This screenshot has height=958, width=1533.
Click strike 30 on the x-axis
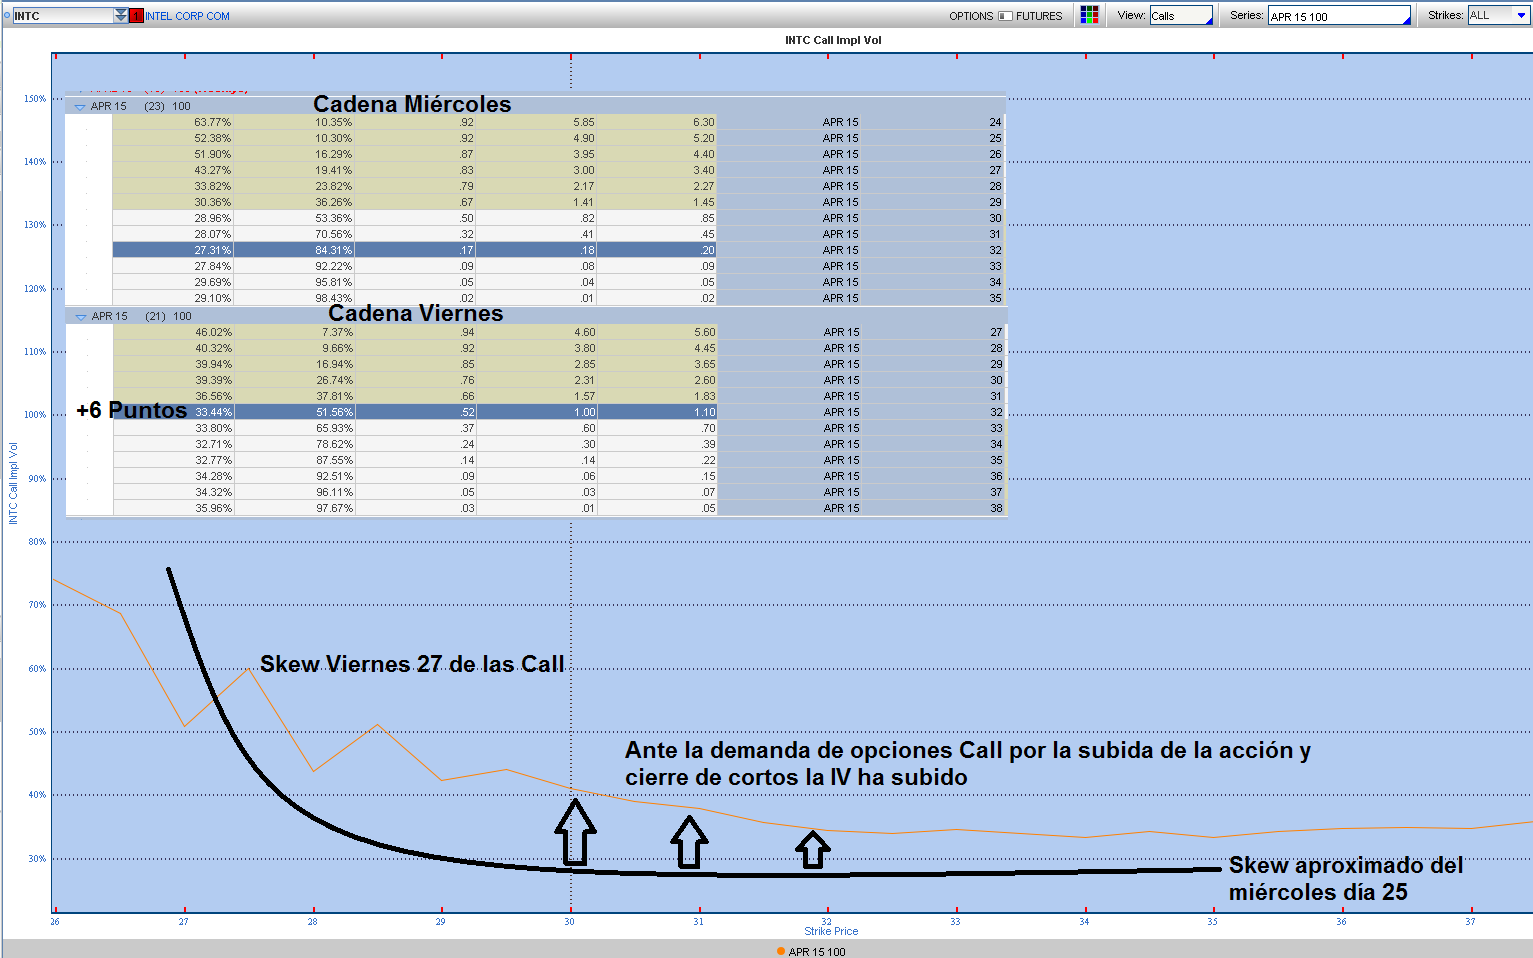click(x=569, y=922)
